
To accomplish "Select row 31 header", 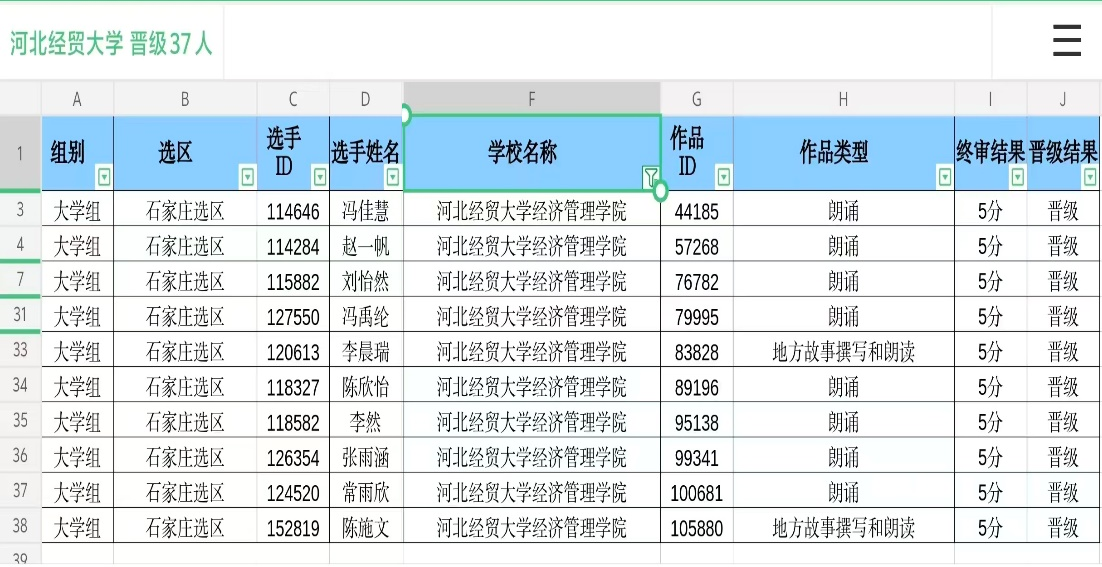I will 20,315.
